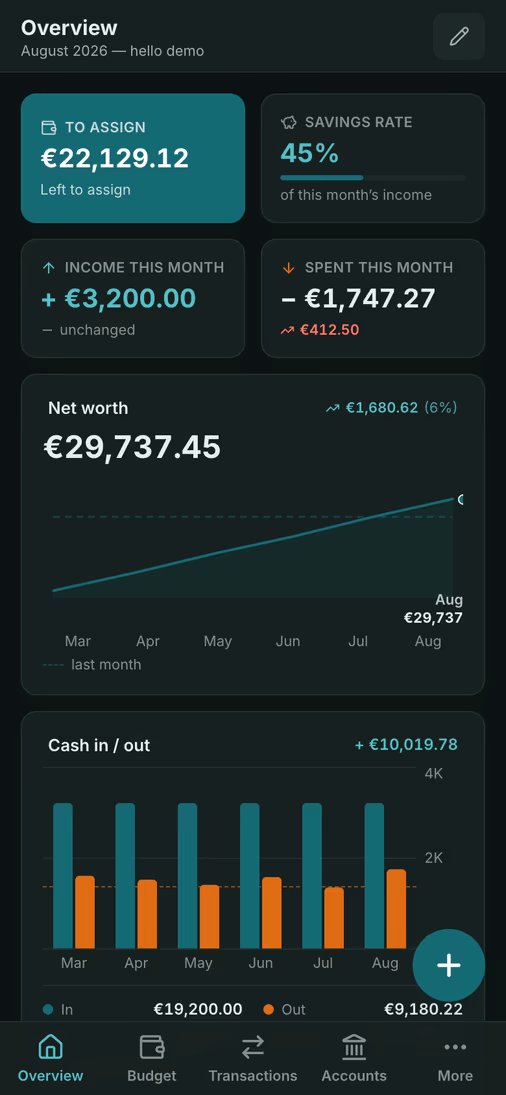506x1095 pixels.
Task: Switch to the Budget tab
Action: pos(151,1059)
